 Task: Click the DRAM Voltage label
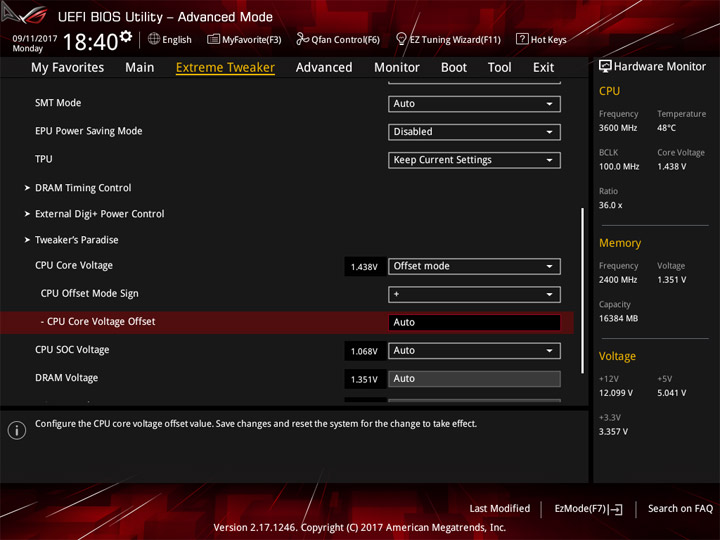tap(67, 378)
